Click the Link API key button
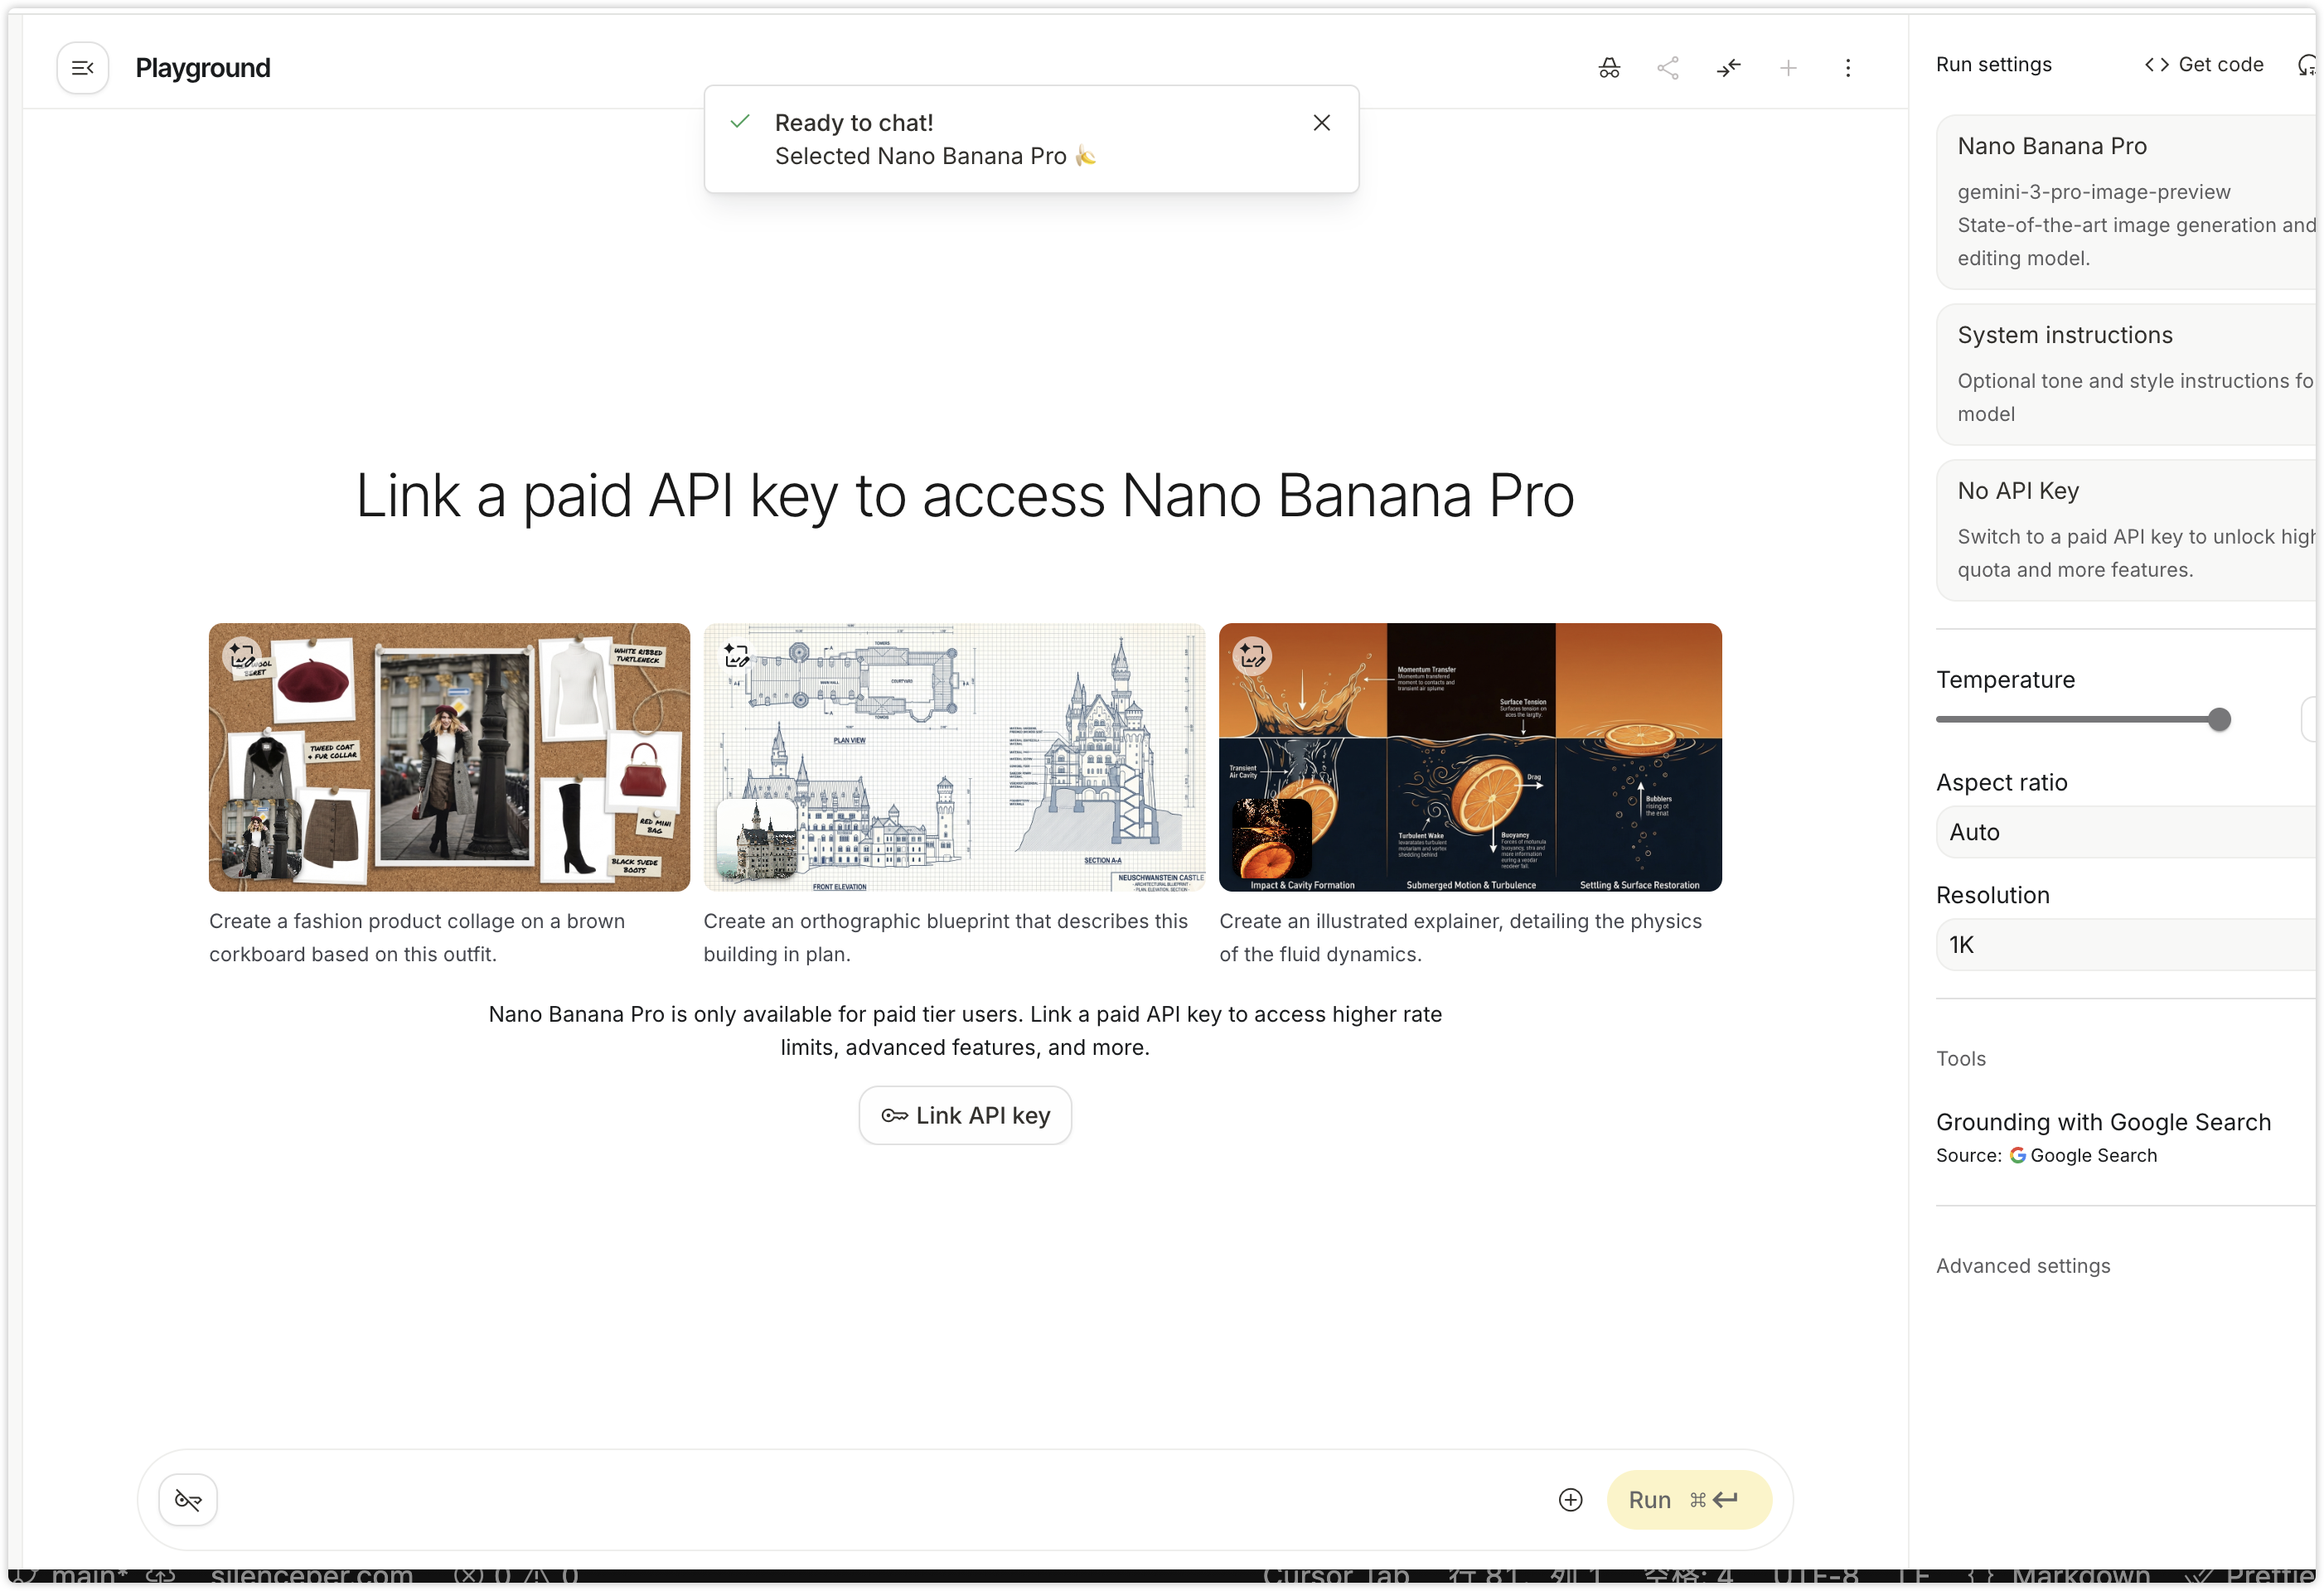This screenshot has height=1591, width=2324. coord(965,1115)
